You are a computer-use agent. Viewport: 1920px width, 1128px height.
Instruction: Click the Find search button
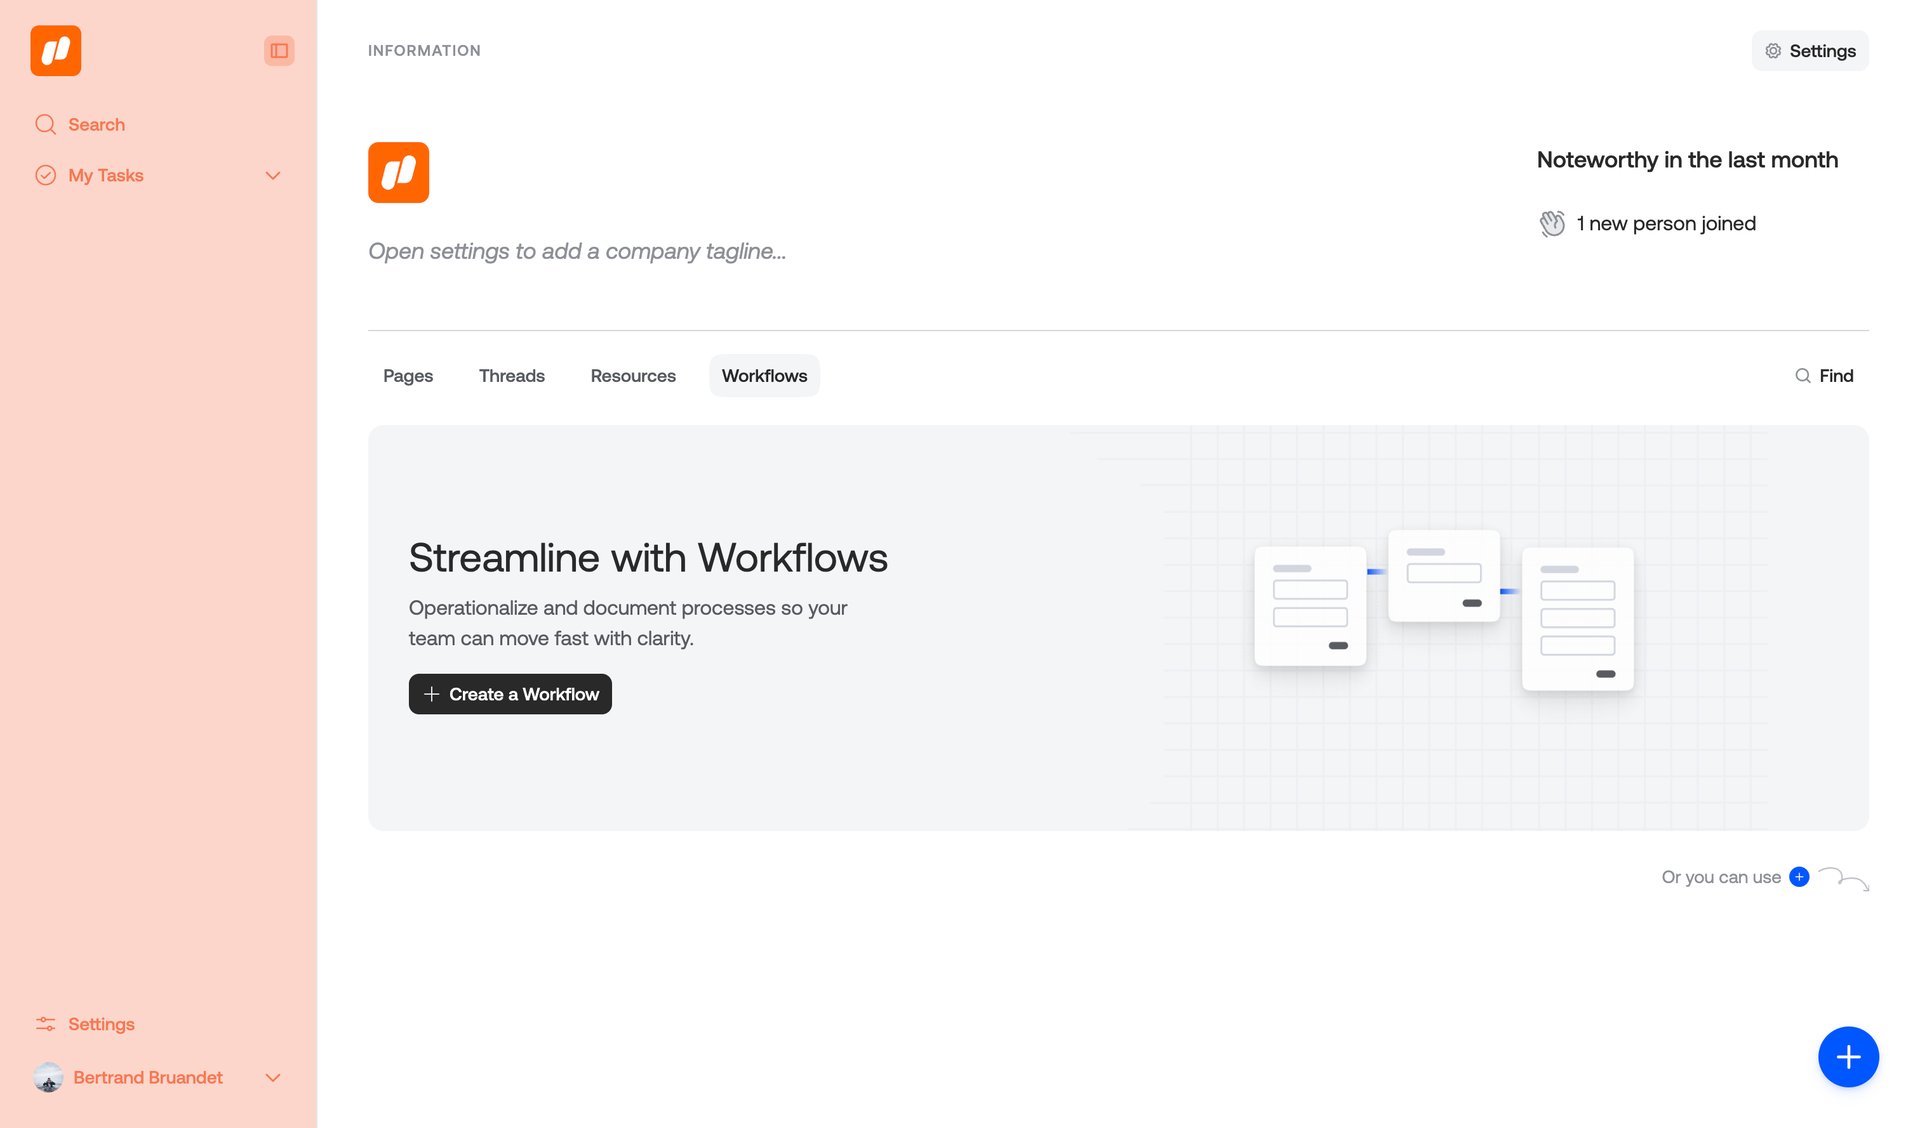coord(1824,376)
